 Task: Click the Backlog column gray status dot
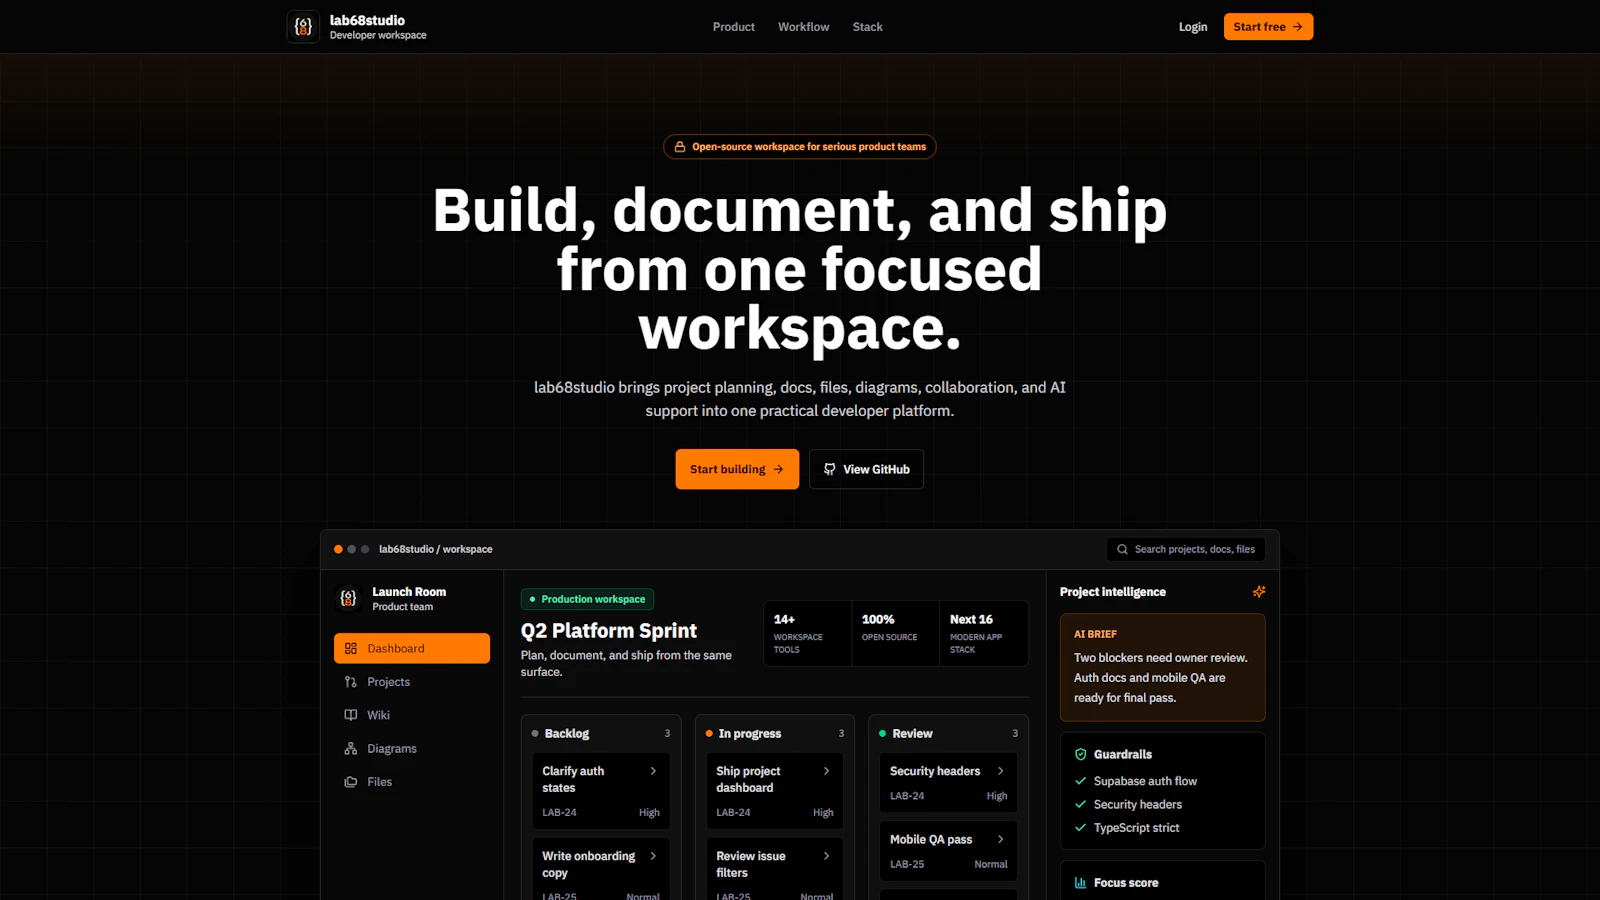[x=535, y=734]
